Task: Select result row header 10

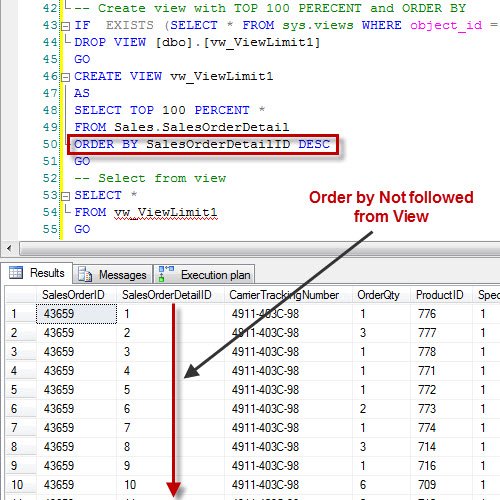Action: [x=20, y=485]
